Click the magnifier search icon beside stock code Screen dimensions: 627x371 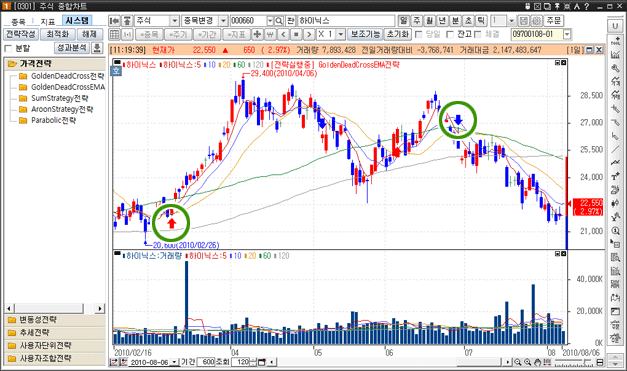[x=279, y=21]
